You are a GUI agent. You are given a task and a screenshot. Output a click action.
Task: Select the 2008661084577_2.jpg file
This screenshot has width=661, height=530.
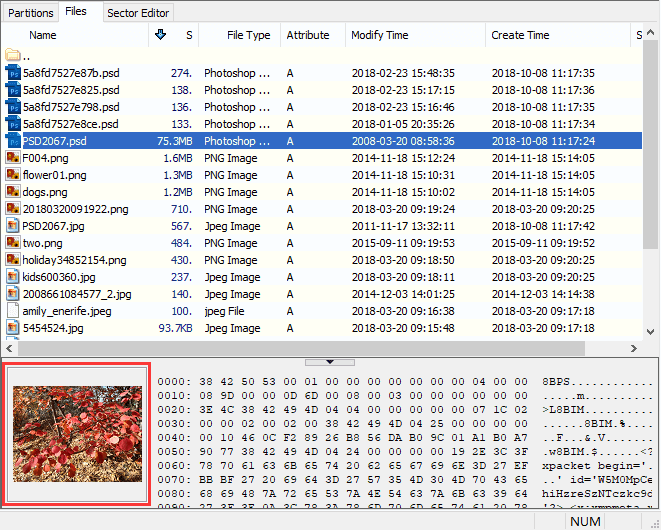click(x=78, y=294)
